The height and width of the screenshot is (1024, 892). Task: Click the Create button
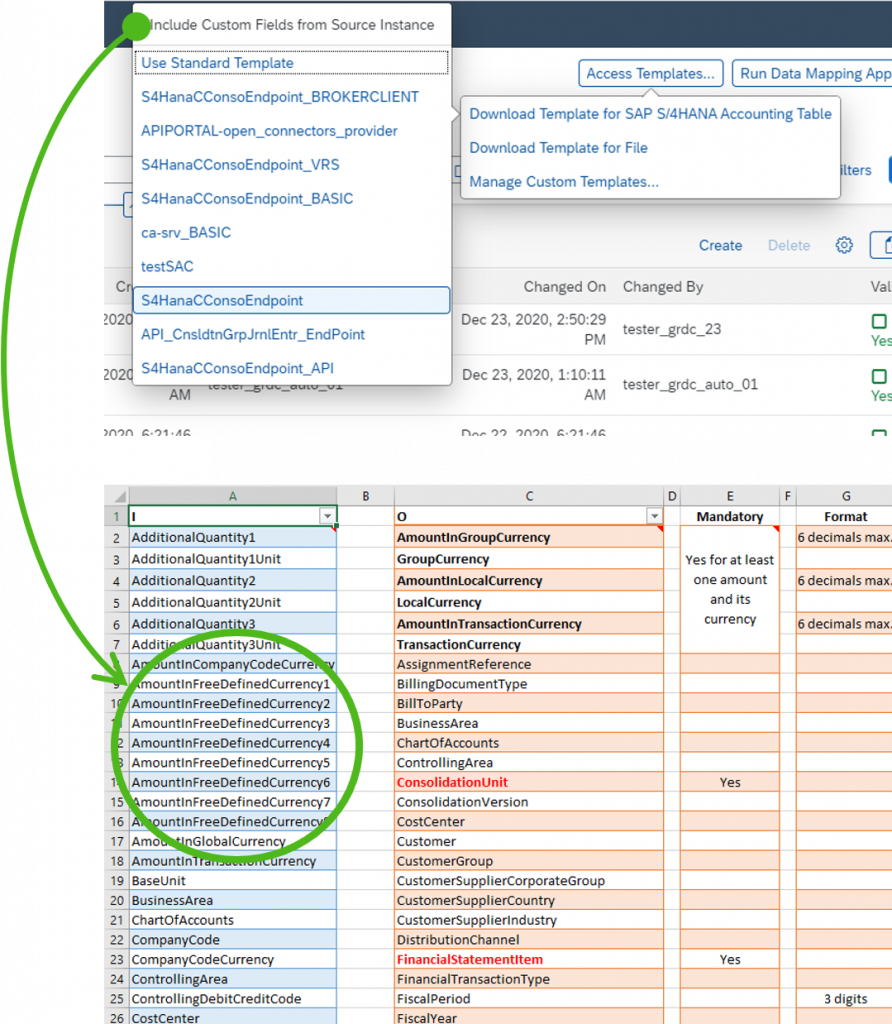click(x=720, y=245)
